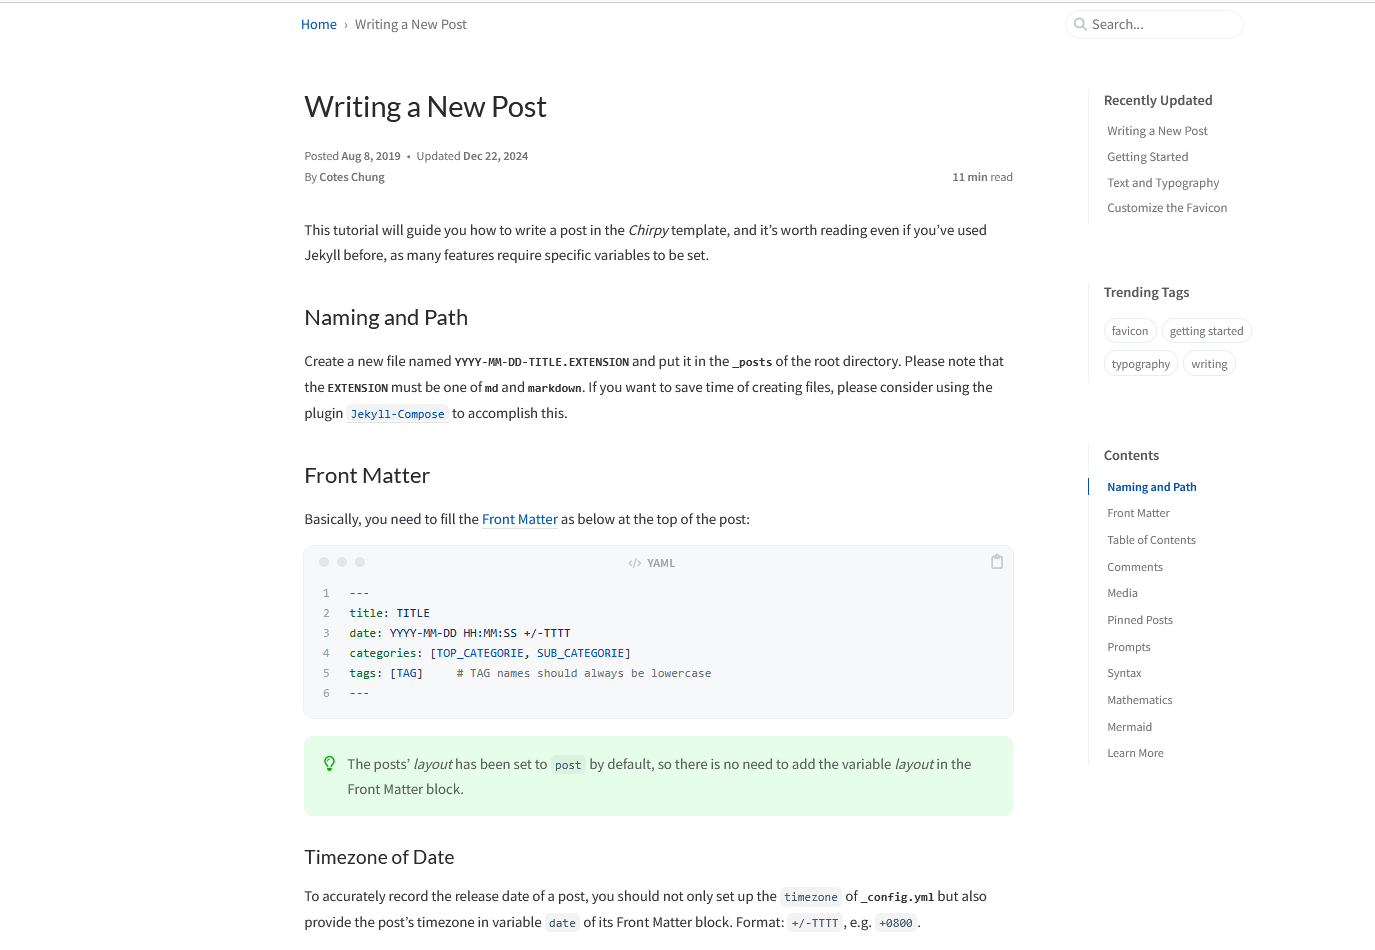Click the leftmost gray circle on the code block

[324, 561]
